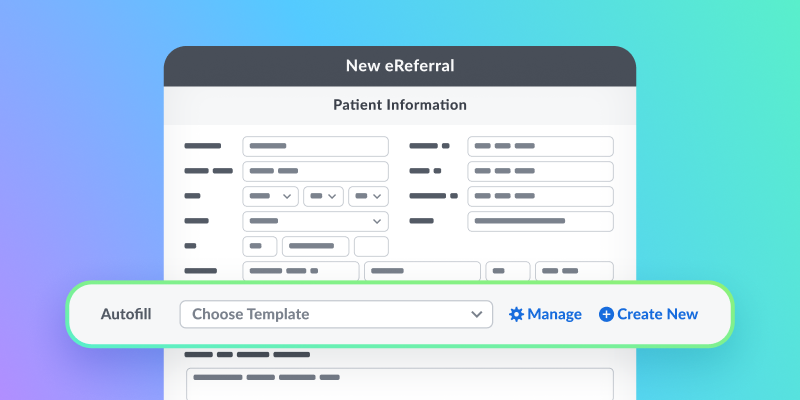Image resolution: width=800 pixels, height=400 pixels.
Task: Click the first input field in left column
Action: 315,146
